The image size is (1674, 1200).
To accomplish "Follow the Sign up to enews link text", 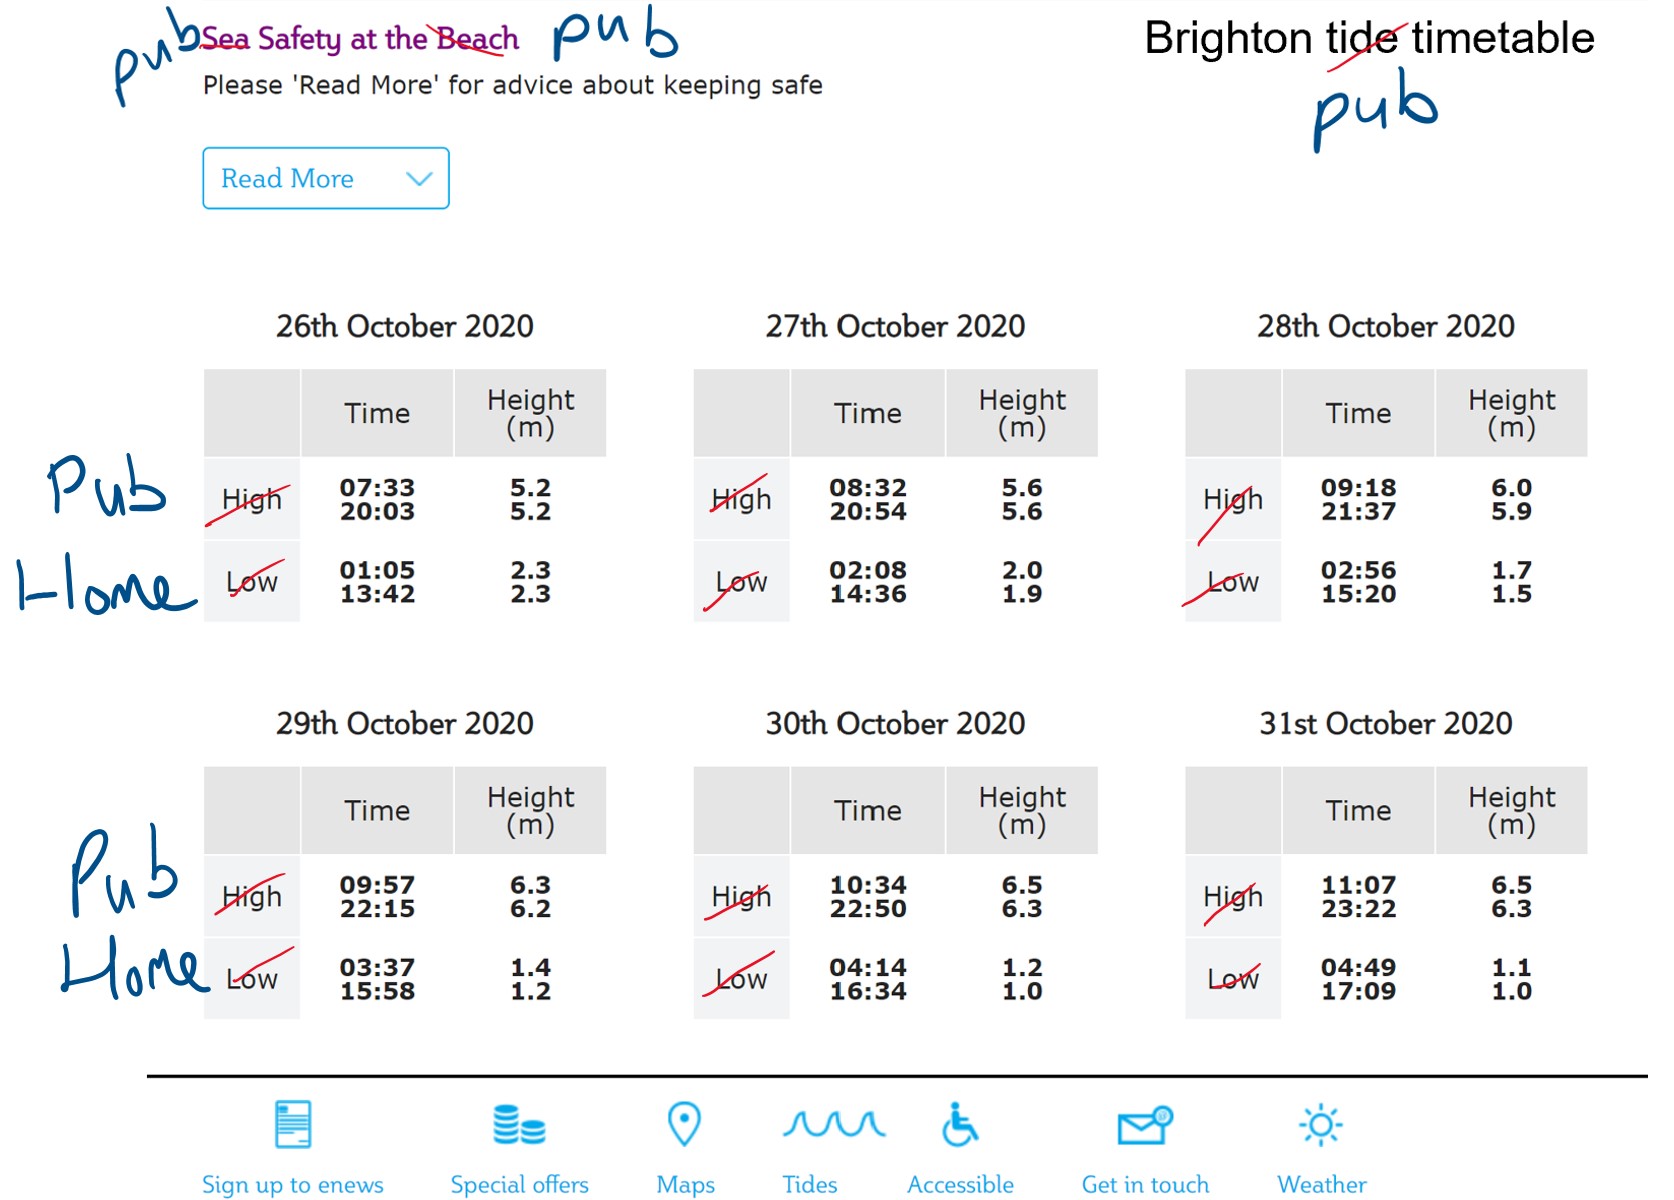I will point(293,1185).
